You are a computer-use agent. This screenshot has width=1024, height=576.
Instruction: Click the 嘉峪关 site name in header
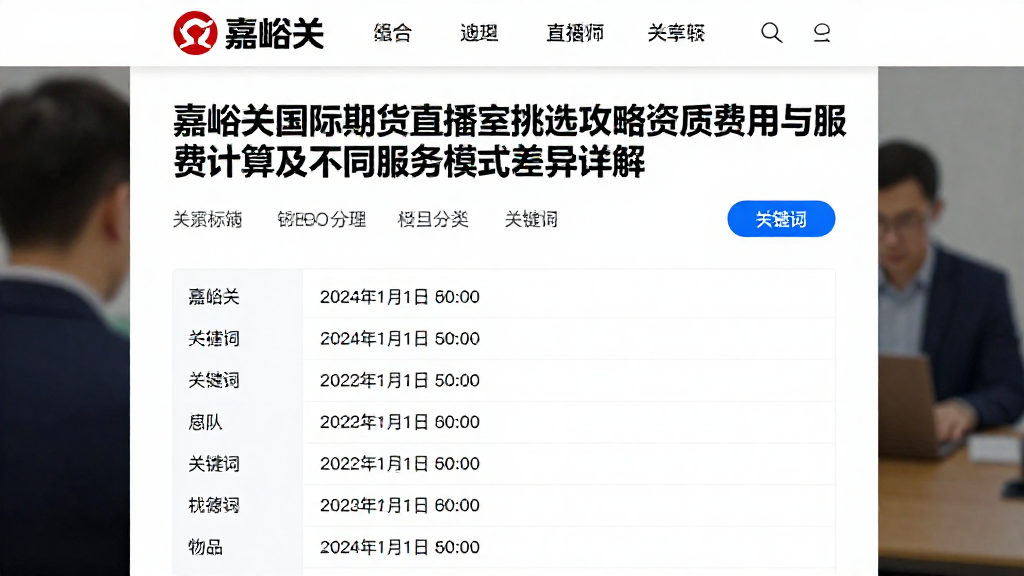(274, 33)
